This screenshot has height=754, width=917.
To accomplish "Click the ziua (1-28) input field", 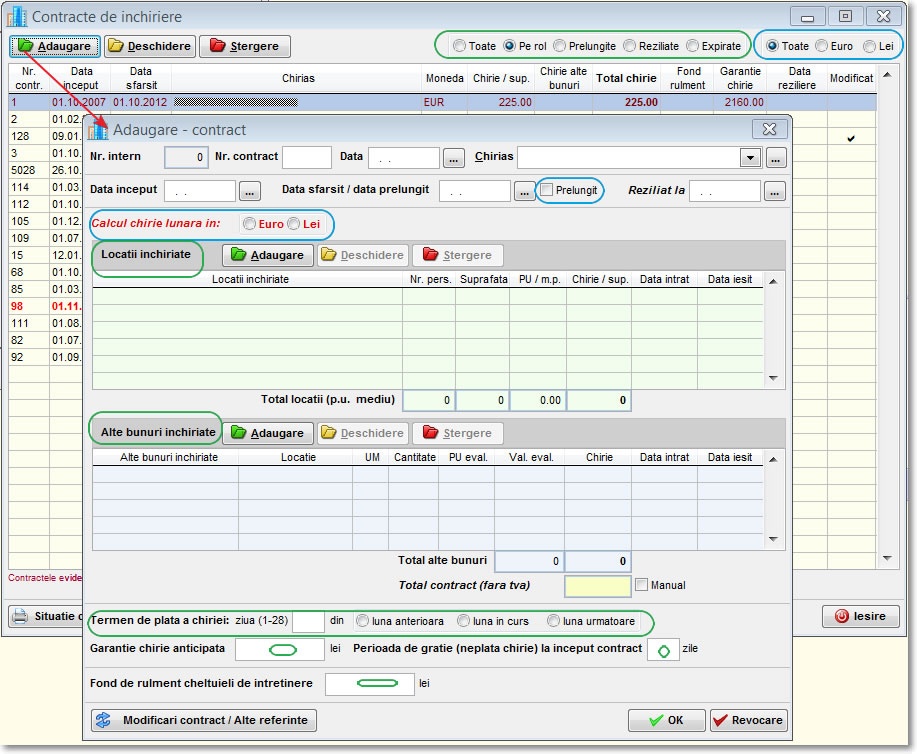I will pos(308,621).
